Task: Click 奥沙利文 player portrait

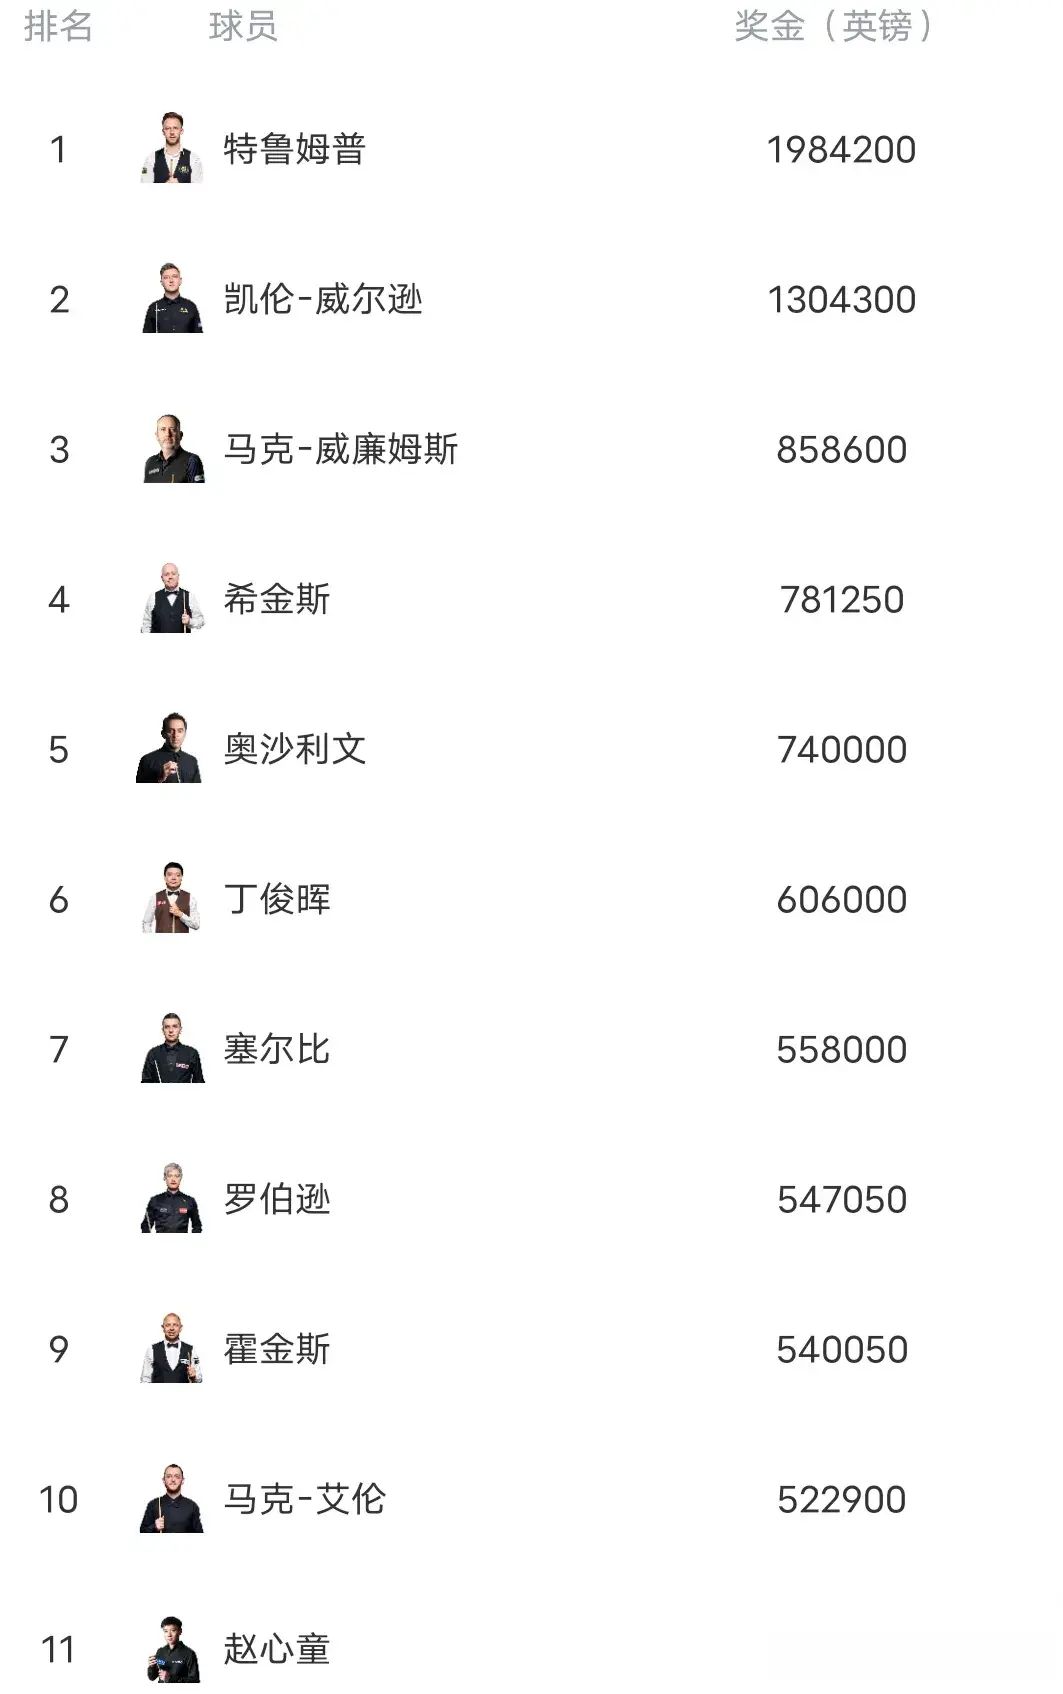Action: tap(170, 748)
